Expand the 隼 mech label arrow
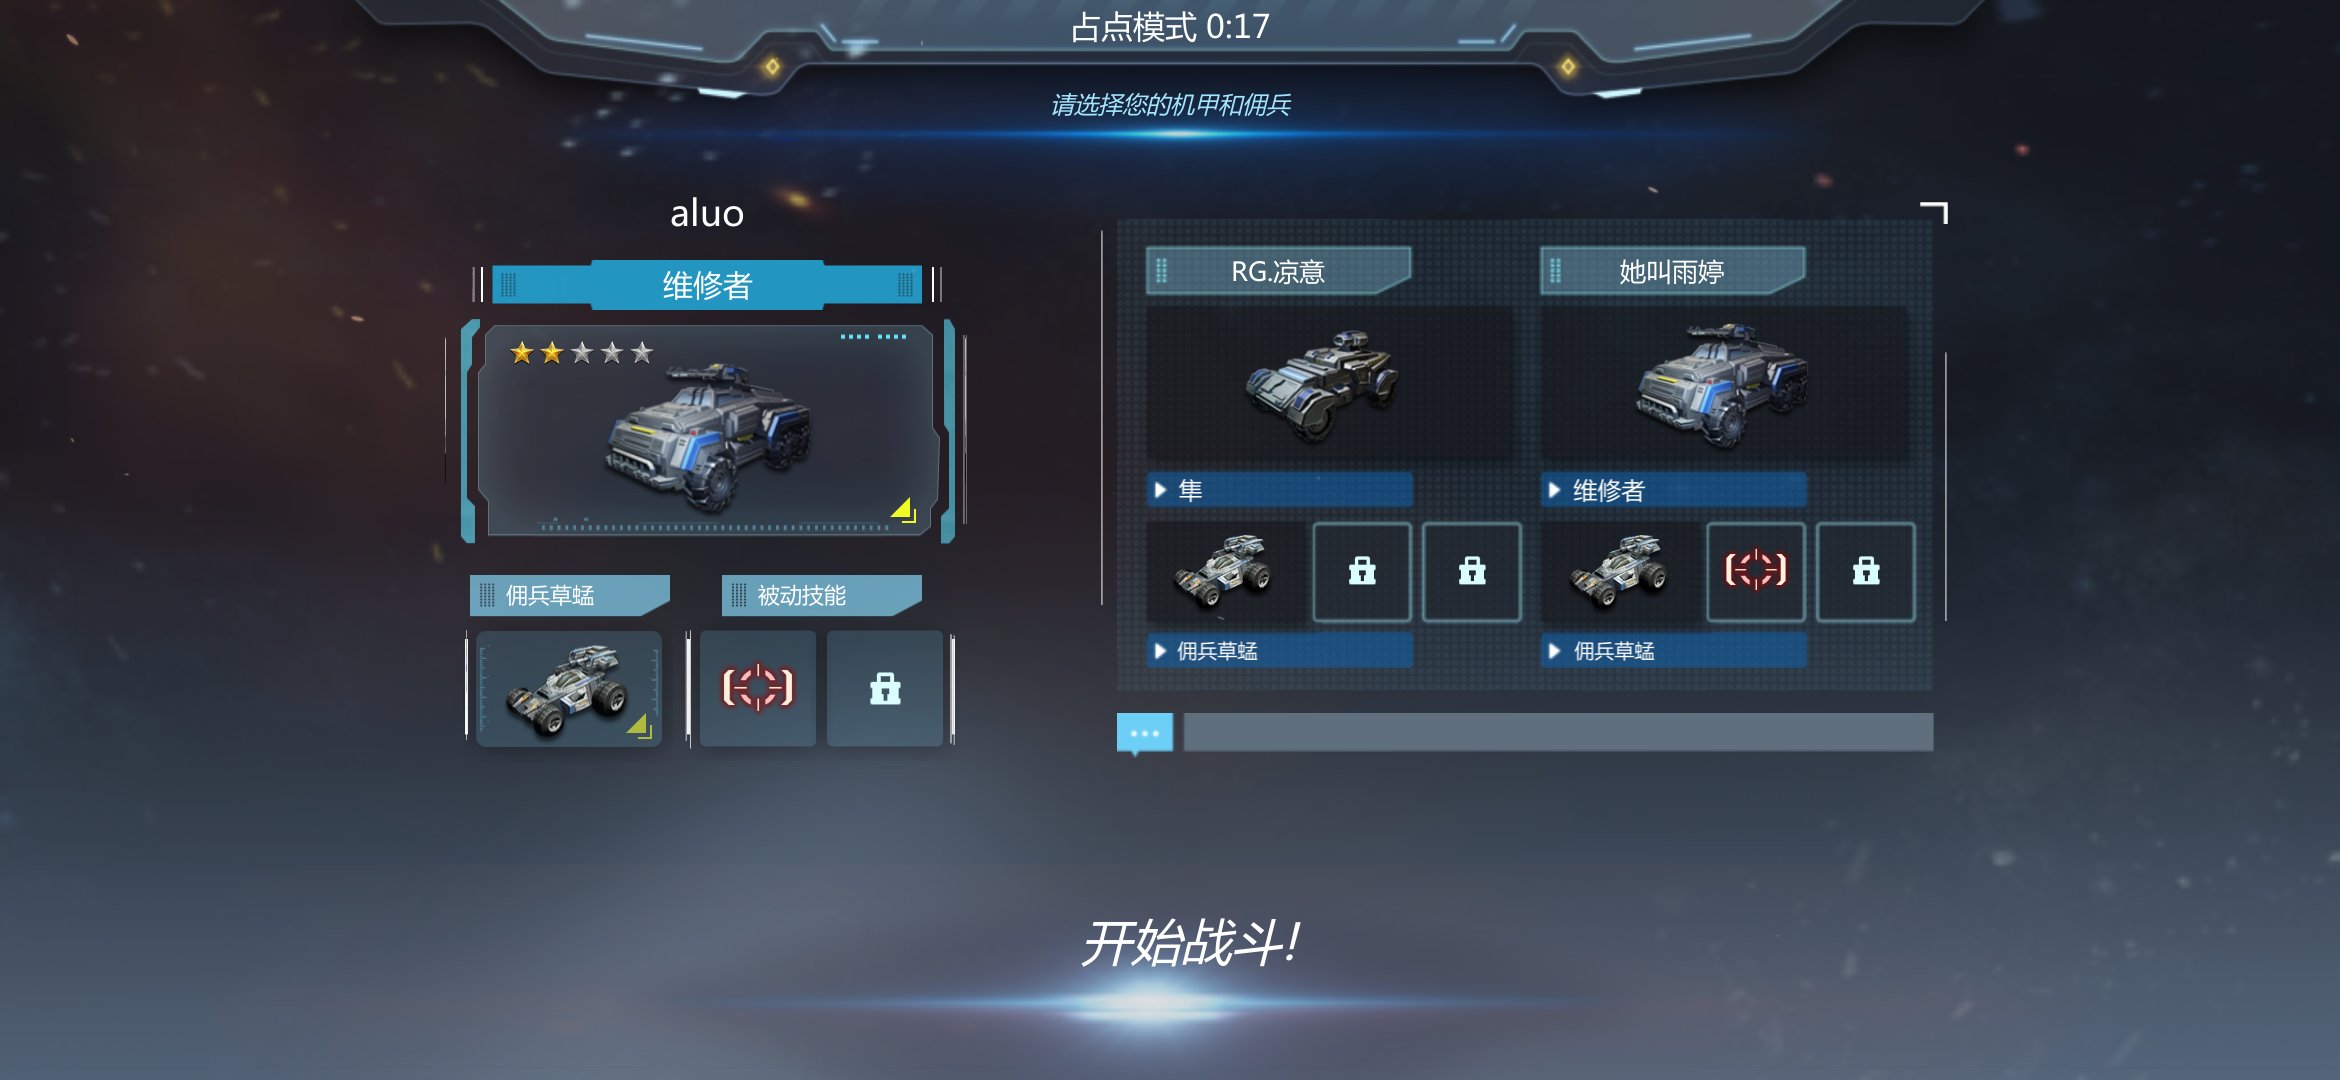This screenshot has height=1080, width=2340. tap(1161, 490)
